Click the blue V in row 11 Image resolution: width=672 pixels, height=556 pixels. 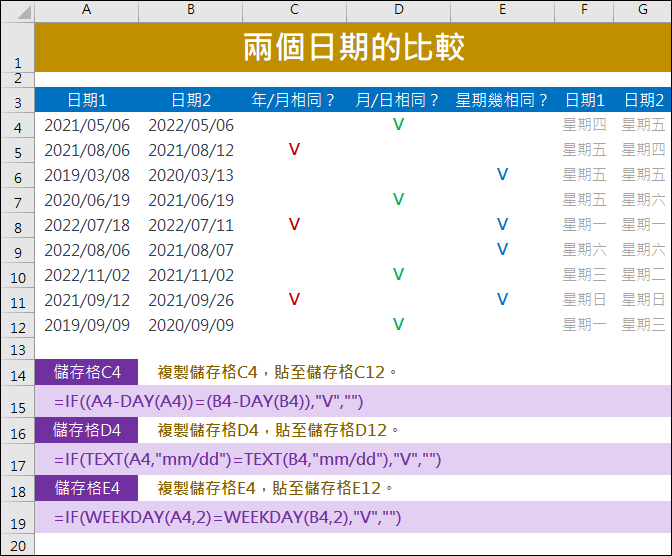pyautogui.click(x=502, y=299)
